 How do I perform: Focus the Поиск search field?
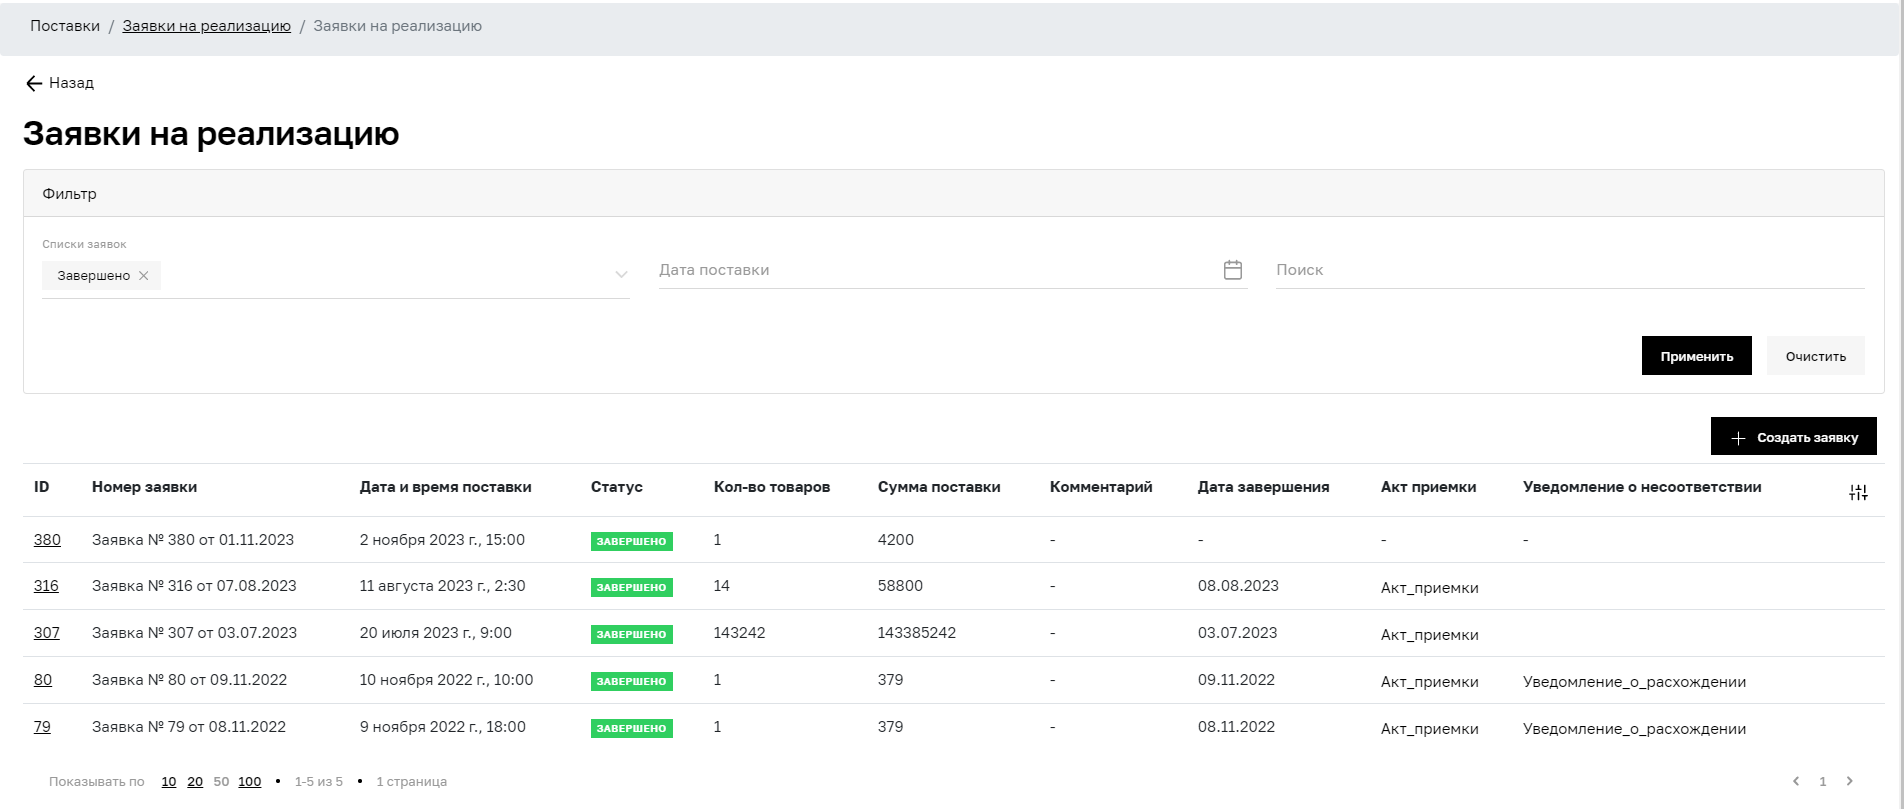point(1570,270)
